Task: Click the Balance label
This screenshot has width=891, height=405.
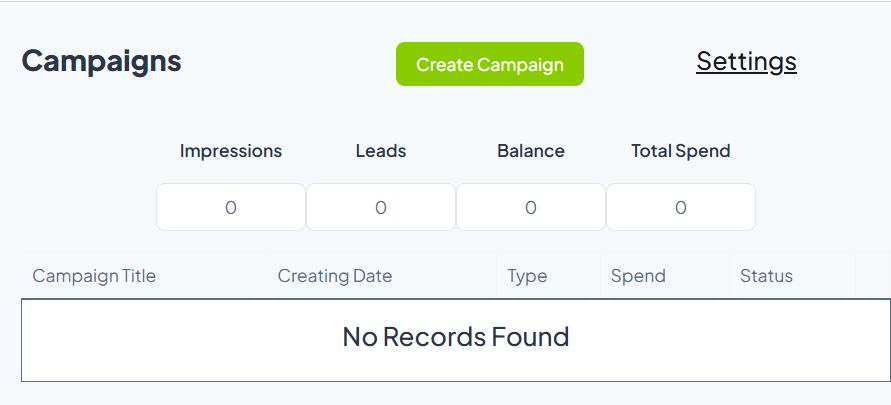Action: tap(531, 151)
